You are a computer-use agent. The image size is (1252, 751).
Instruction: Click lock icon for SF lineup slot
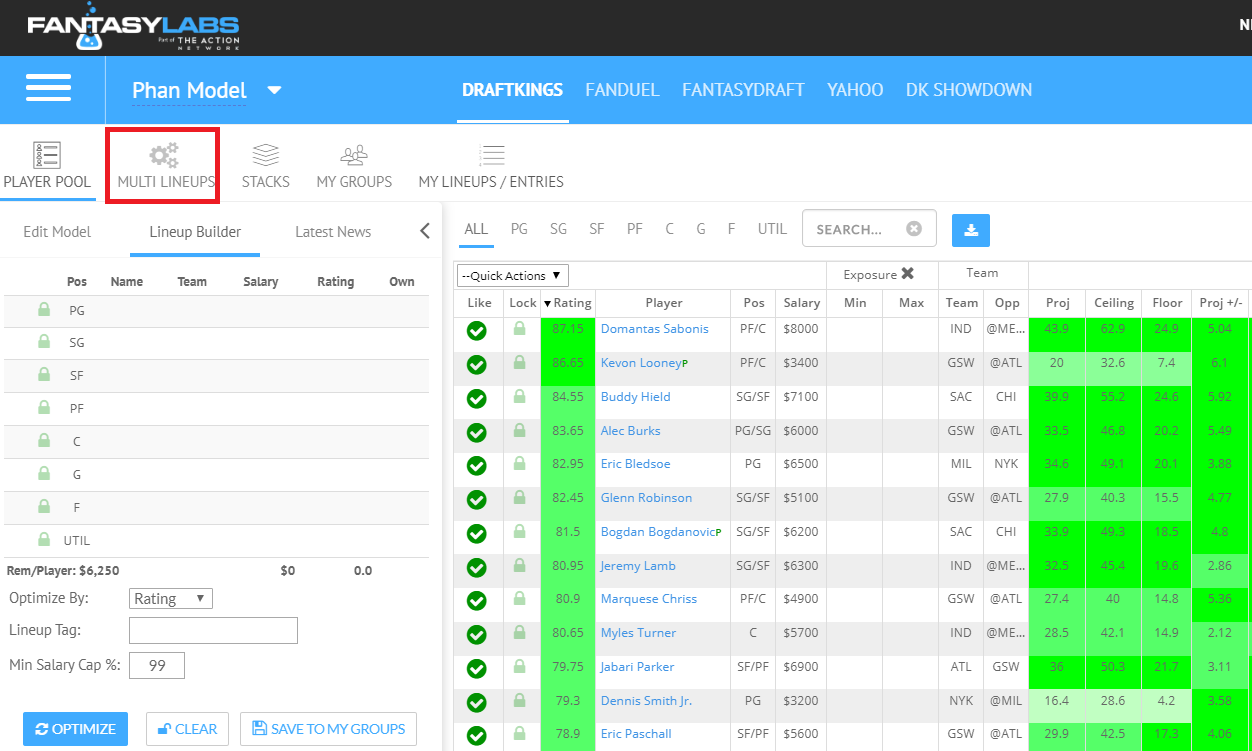pyautogui.click(x=44, y=375)
